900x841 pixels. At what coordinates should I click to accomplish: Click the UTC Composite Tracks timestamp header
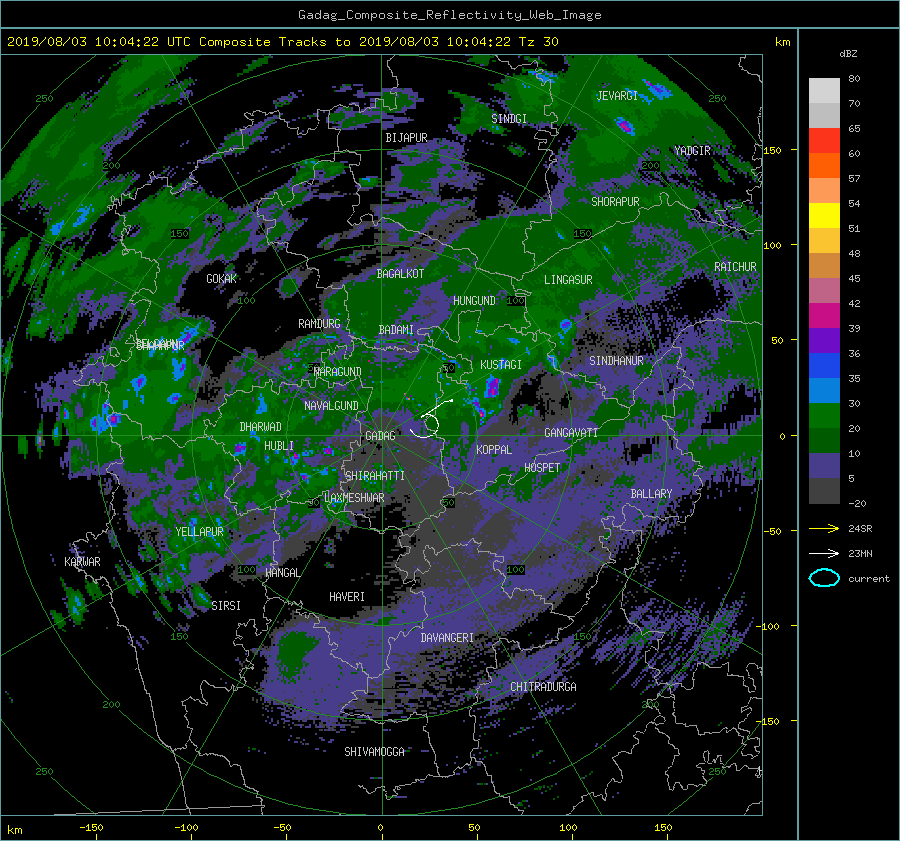point(282,41)
